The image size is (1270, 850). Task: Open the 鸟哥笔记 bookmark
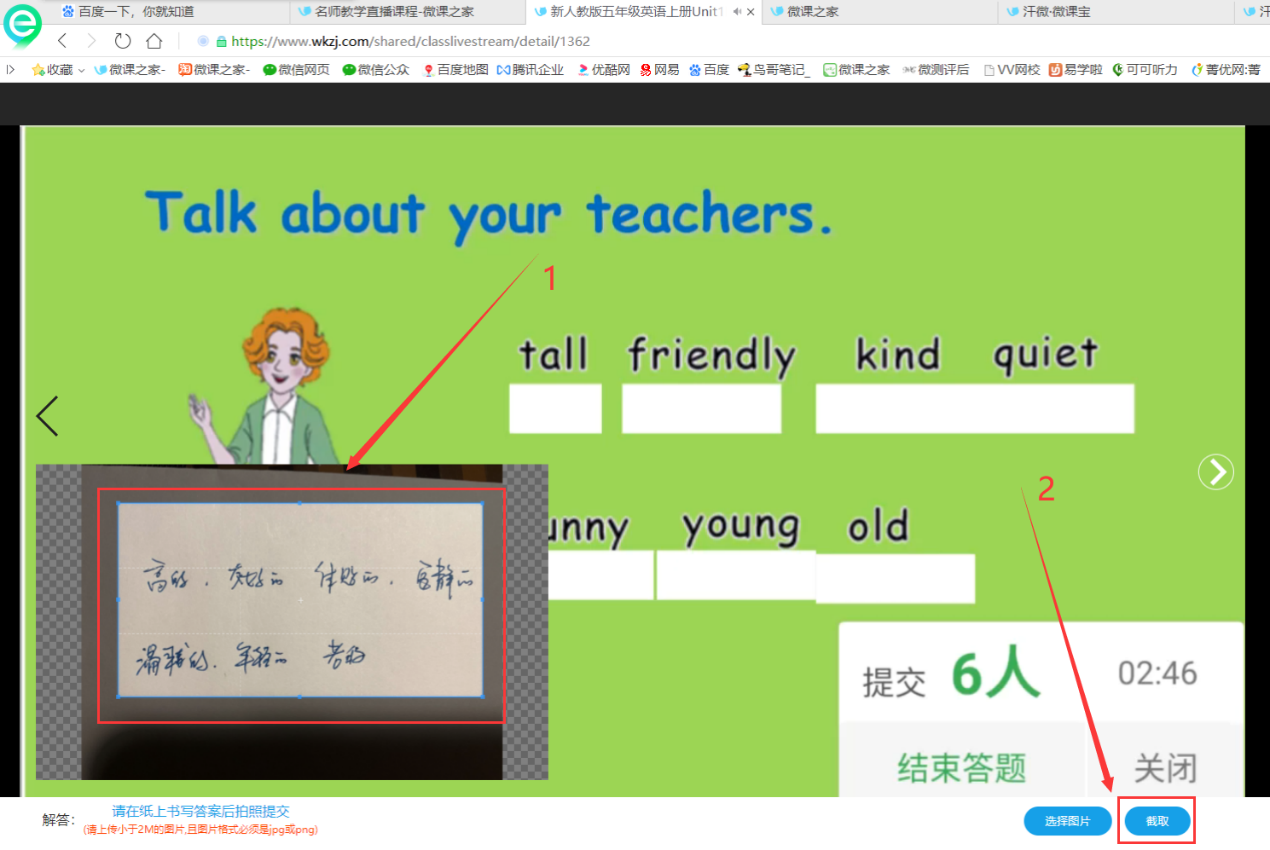774,69
